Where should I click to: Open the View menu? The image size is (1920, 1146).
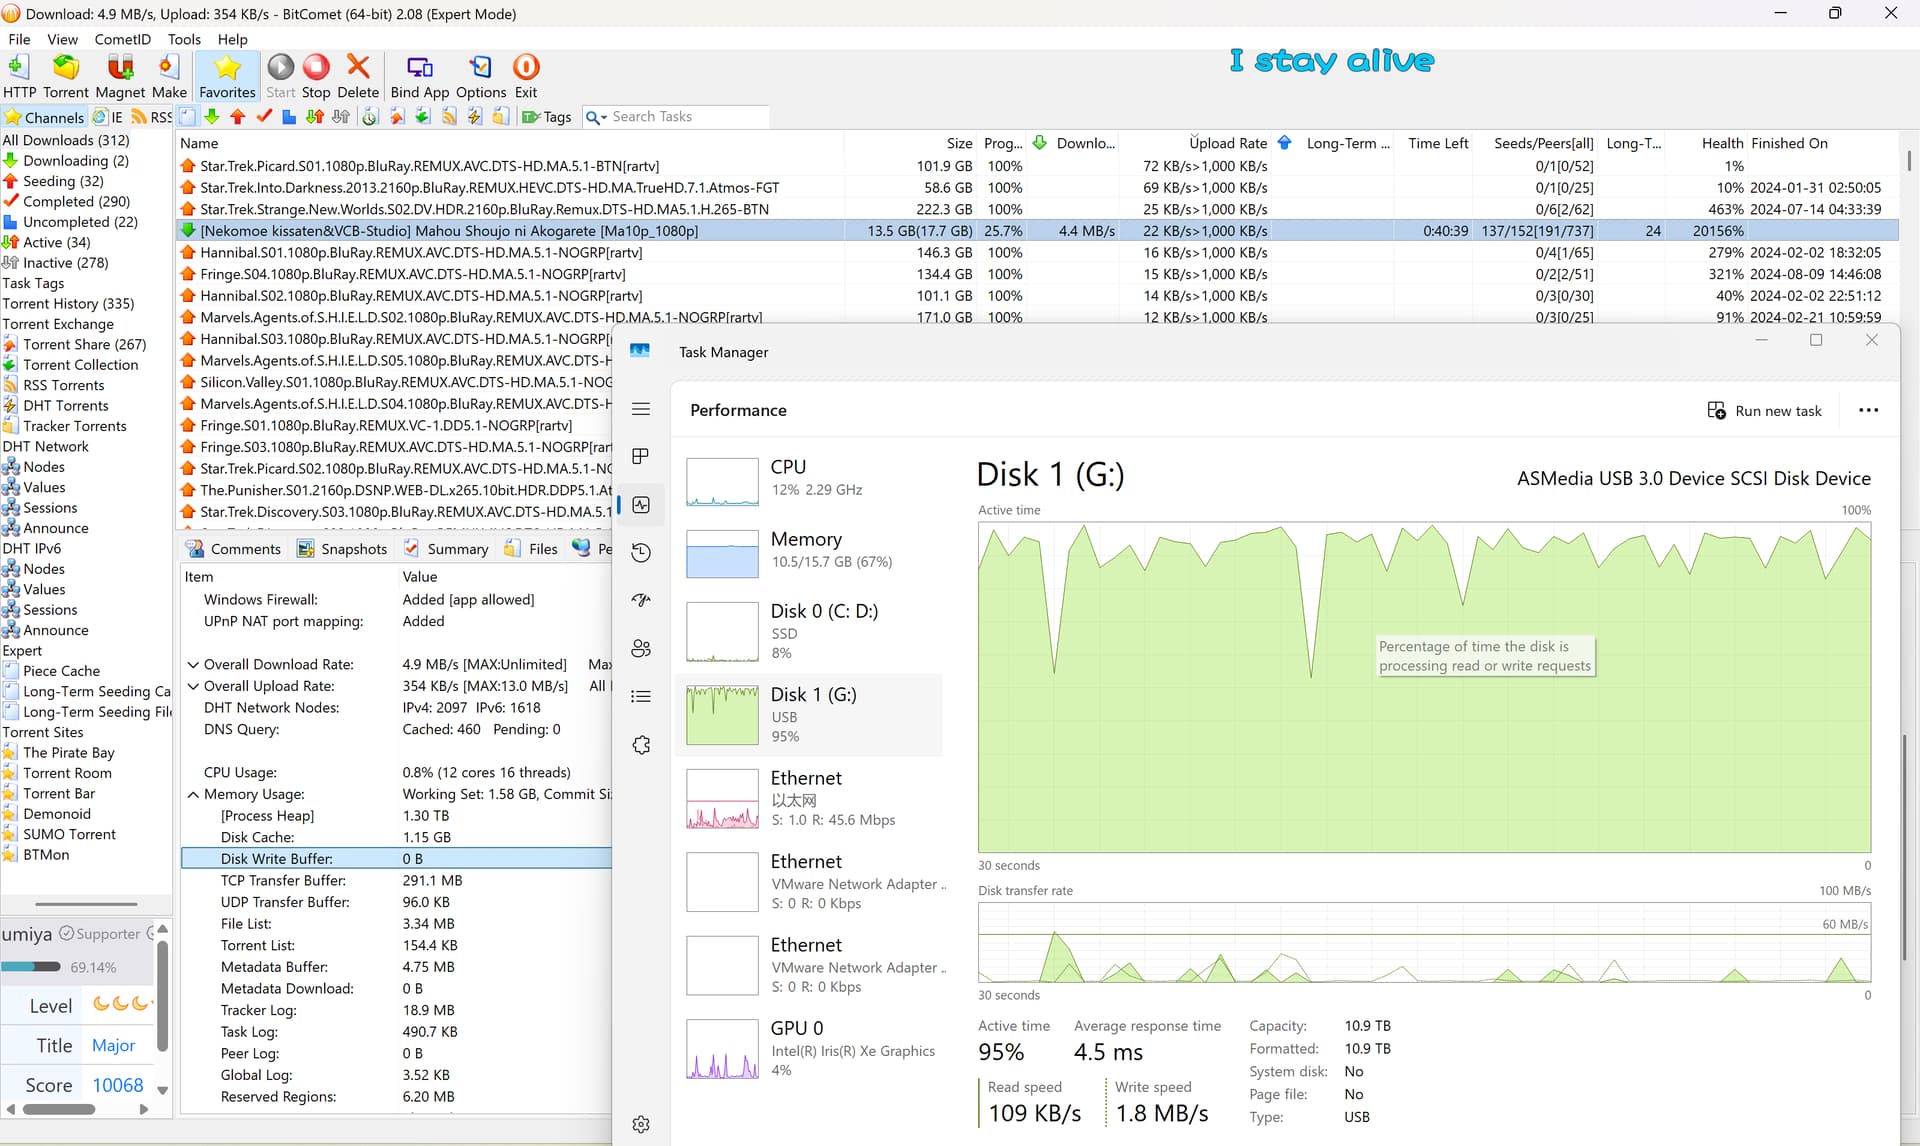[x=62, y=39]
